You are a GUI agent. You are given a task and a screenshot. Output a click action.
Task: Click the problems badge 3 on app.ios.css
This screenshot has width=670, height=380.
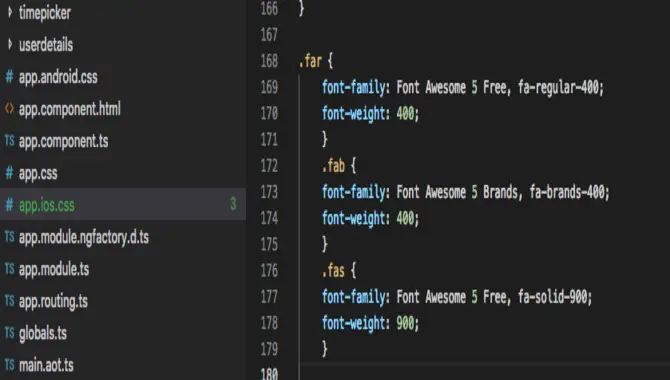click(x=233, y=204)
